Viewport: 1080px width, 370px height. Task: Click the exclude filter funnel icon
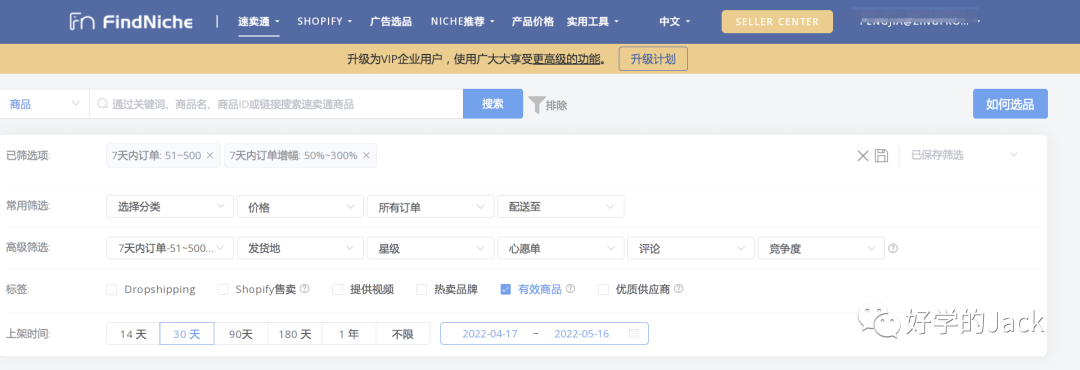537,105
